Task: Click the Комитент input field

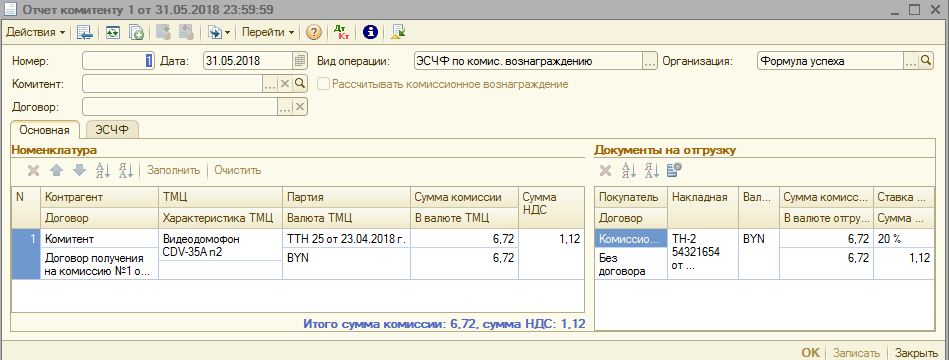Action: [x=172, y=83]
